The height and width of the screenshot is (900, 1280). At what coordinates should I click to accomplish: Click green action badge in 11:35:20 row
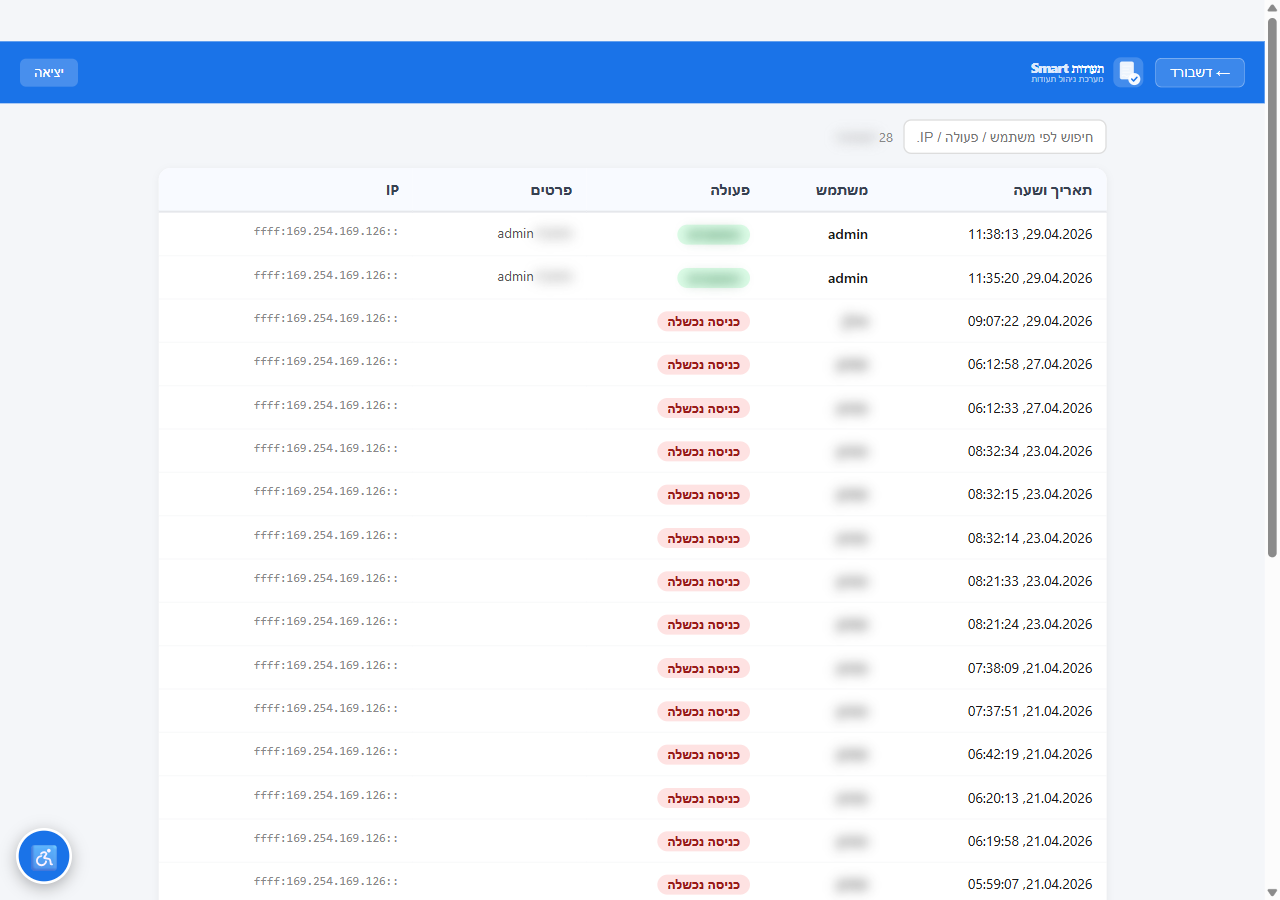click(713, 278)
